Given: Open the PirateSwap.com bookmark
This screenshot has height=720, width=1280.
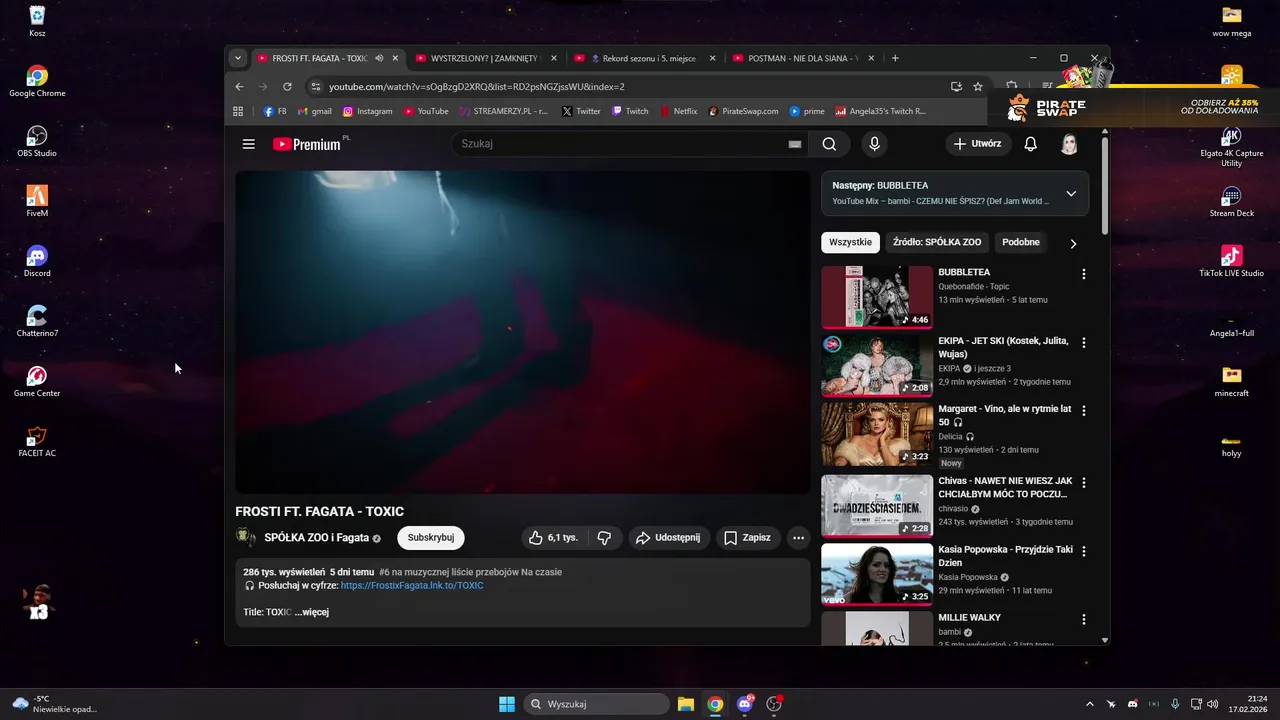Looking at the screenshot, I should pos(743,112).
